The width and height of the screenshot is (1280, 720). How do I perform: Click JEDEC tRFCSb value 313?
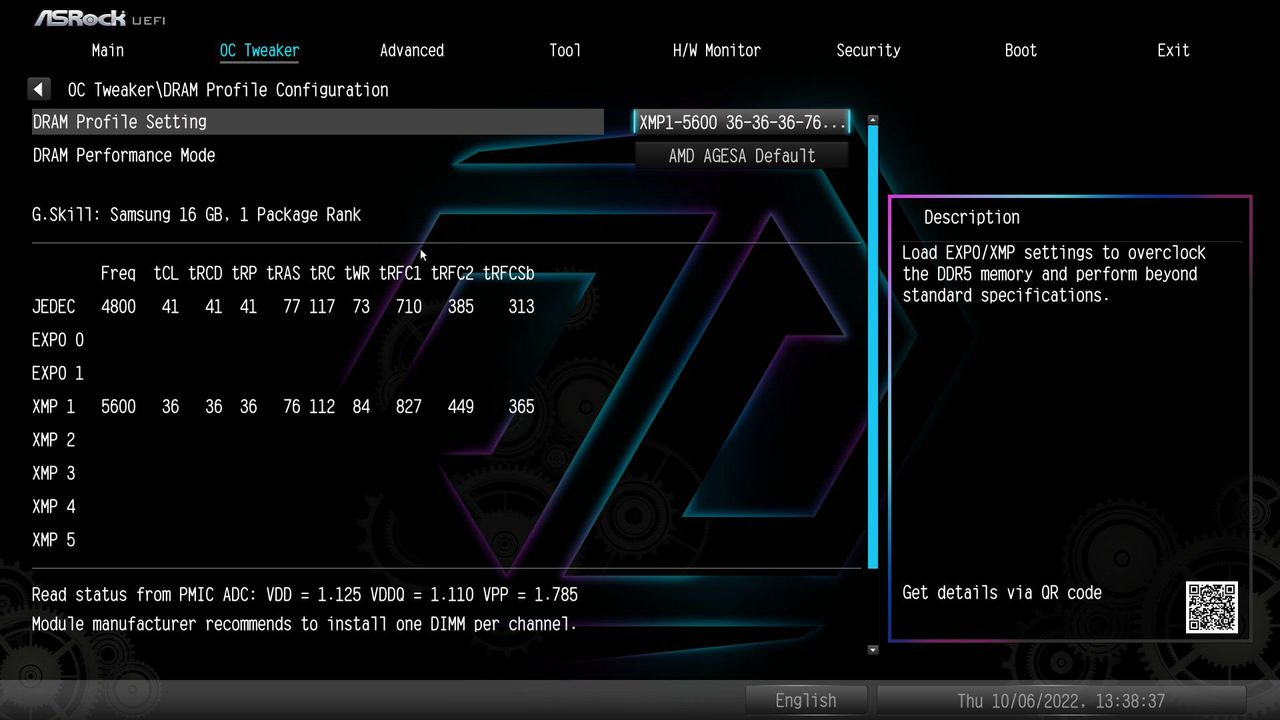pos(521,307)
